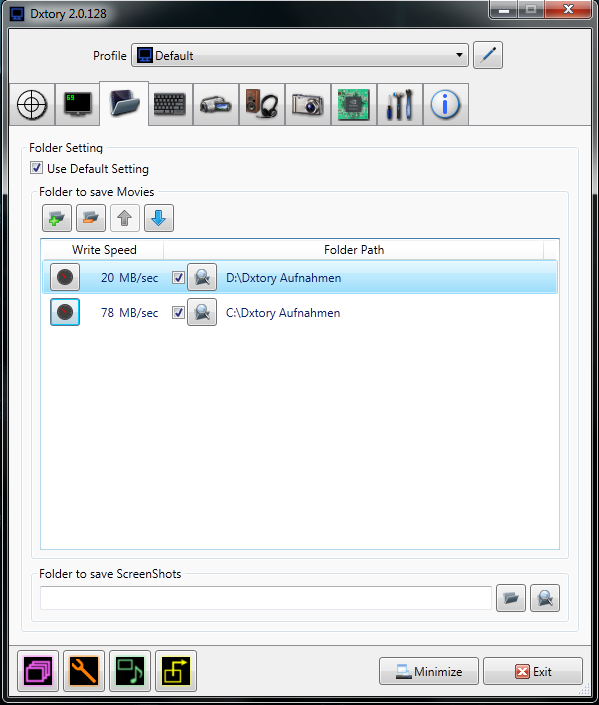
Task: Minimize the window from title bar
Action: [x=504, y=9]
